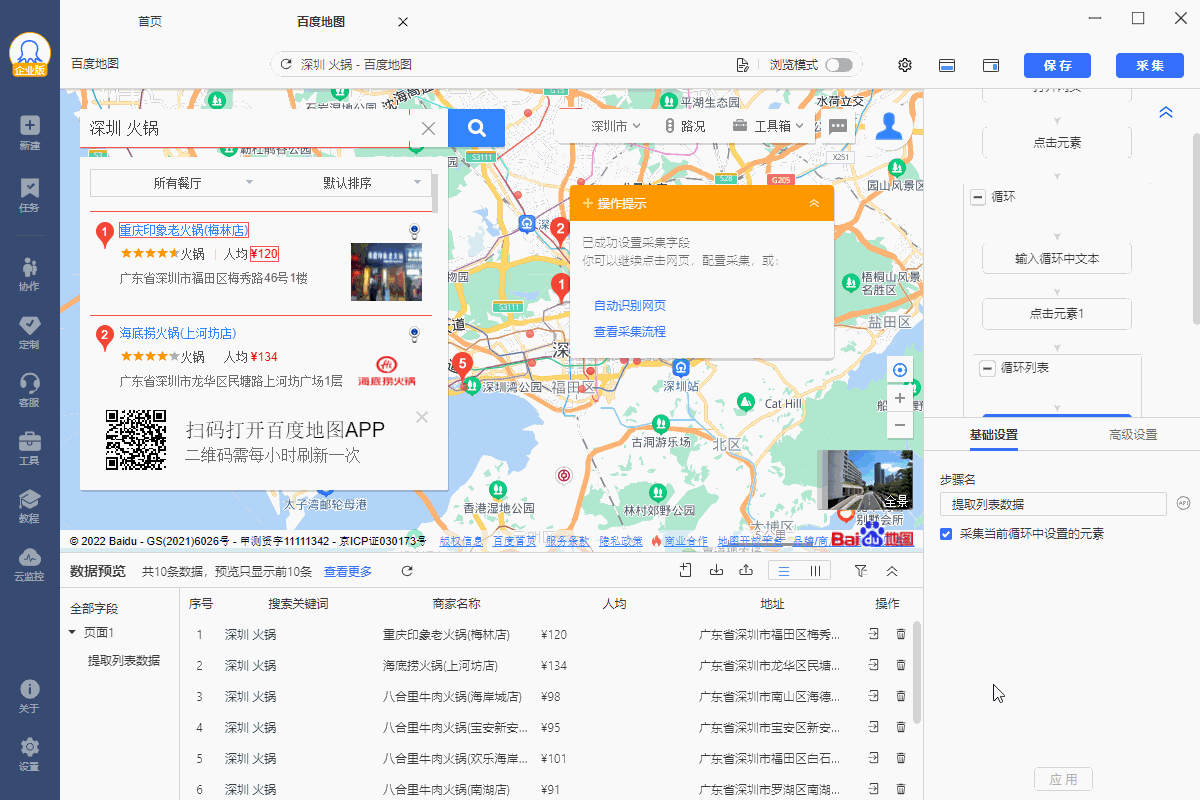Clear the 深圳 火锅 search box
This screenshot has width=1200, height=800.
(x=428, y=128)
